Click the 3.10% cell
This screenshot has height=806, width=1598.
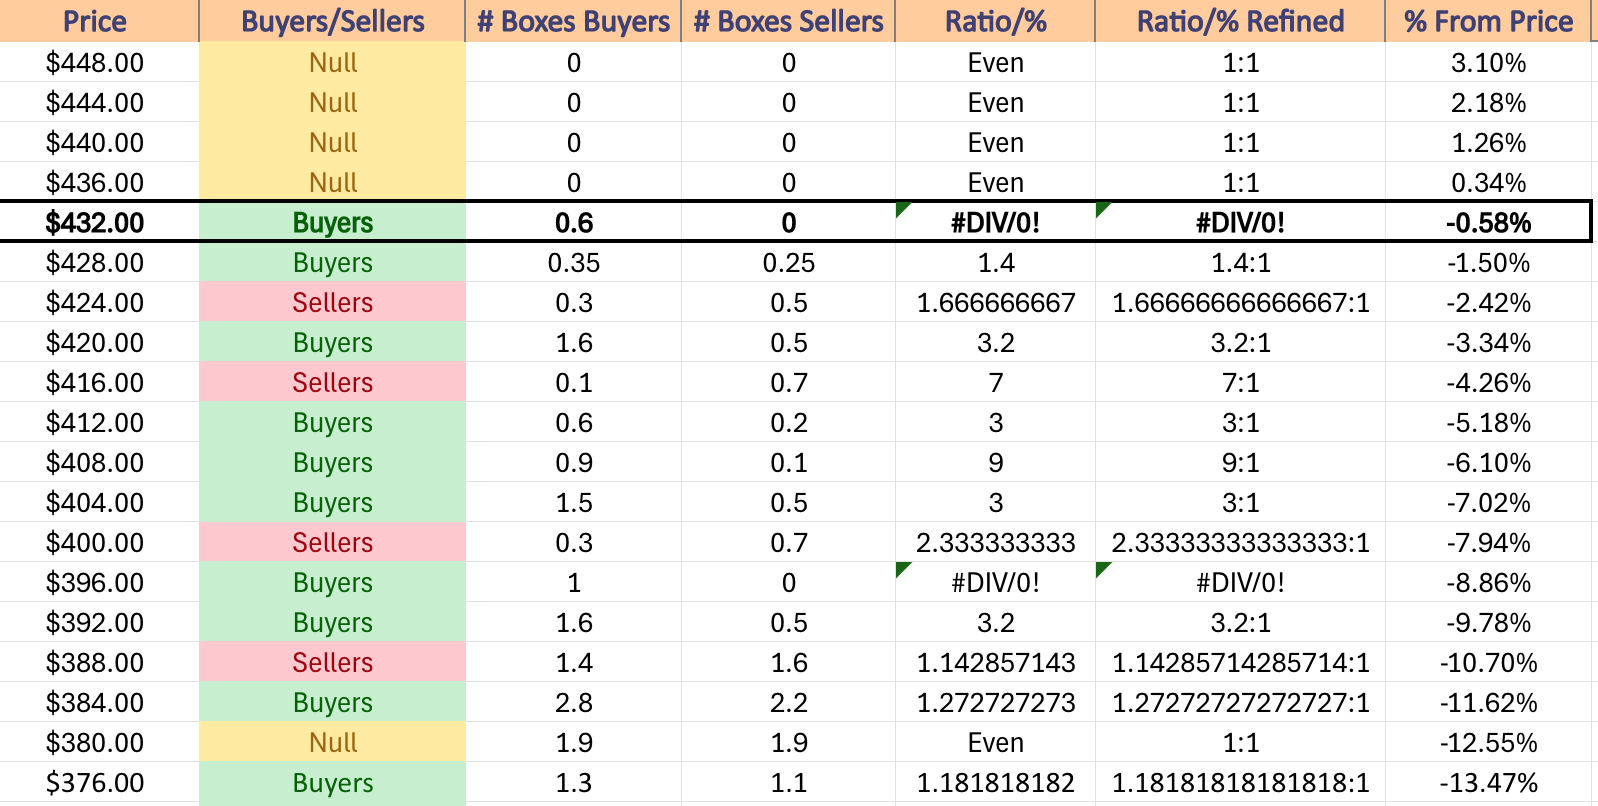(1489, 62)
